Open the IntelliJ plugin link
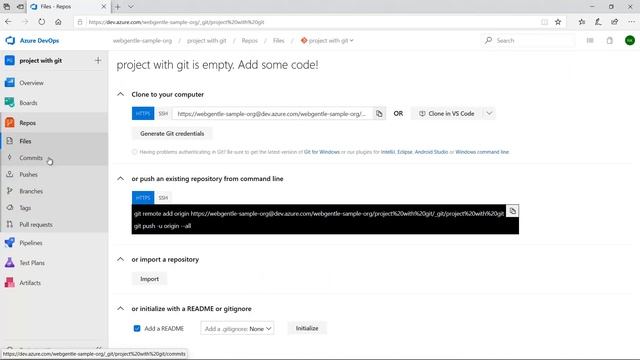Viewport: 640px width, 360px height. pyautogui.click(x=388, y=152)
